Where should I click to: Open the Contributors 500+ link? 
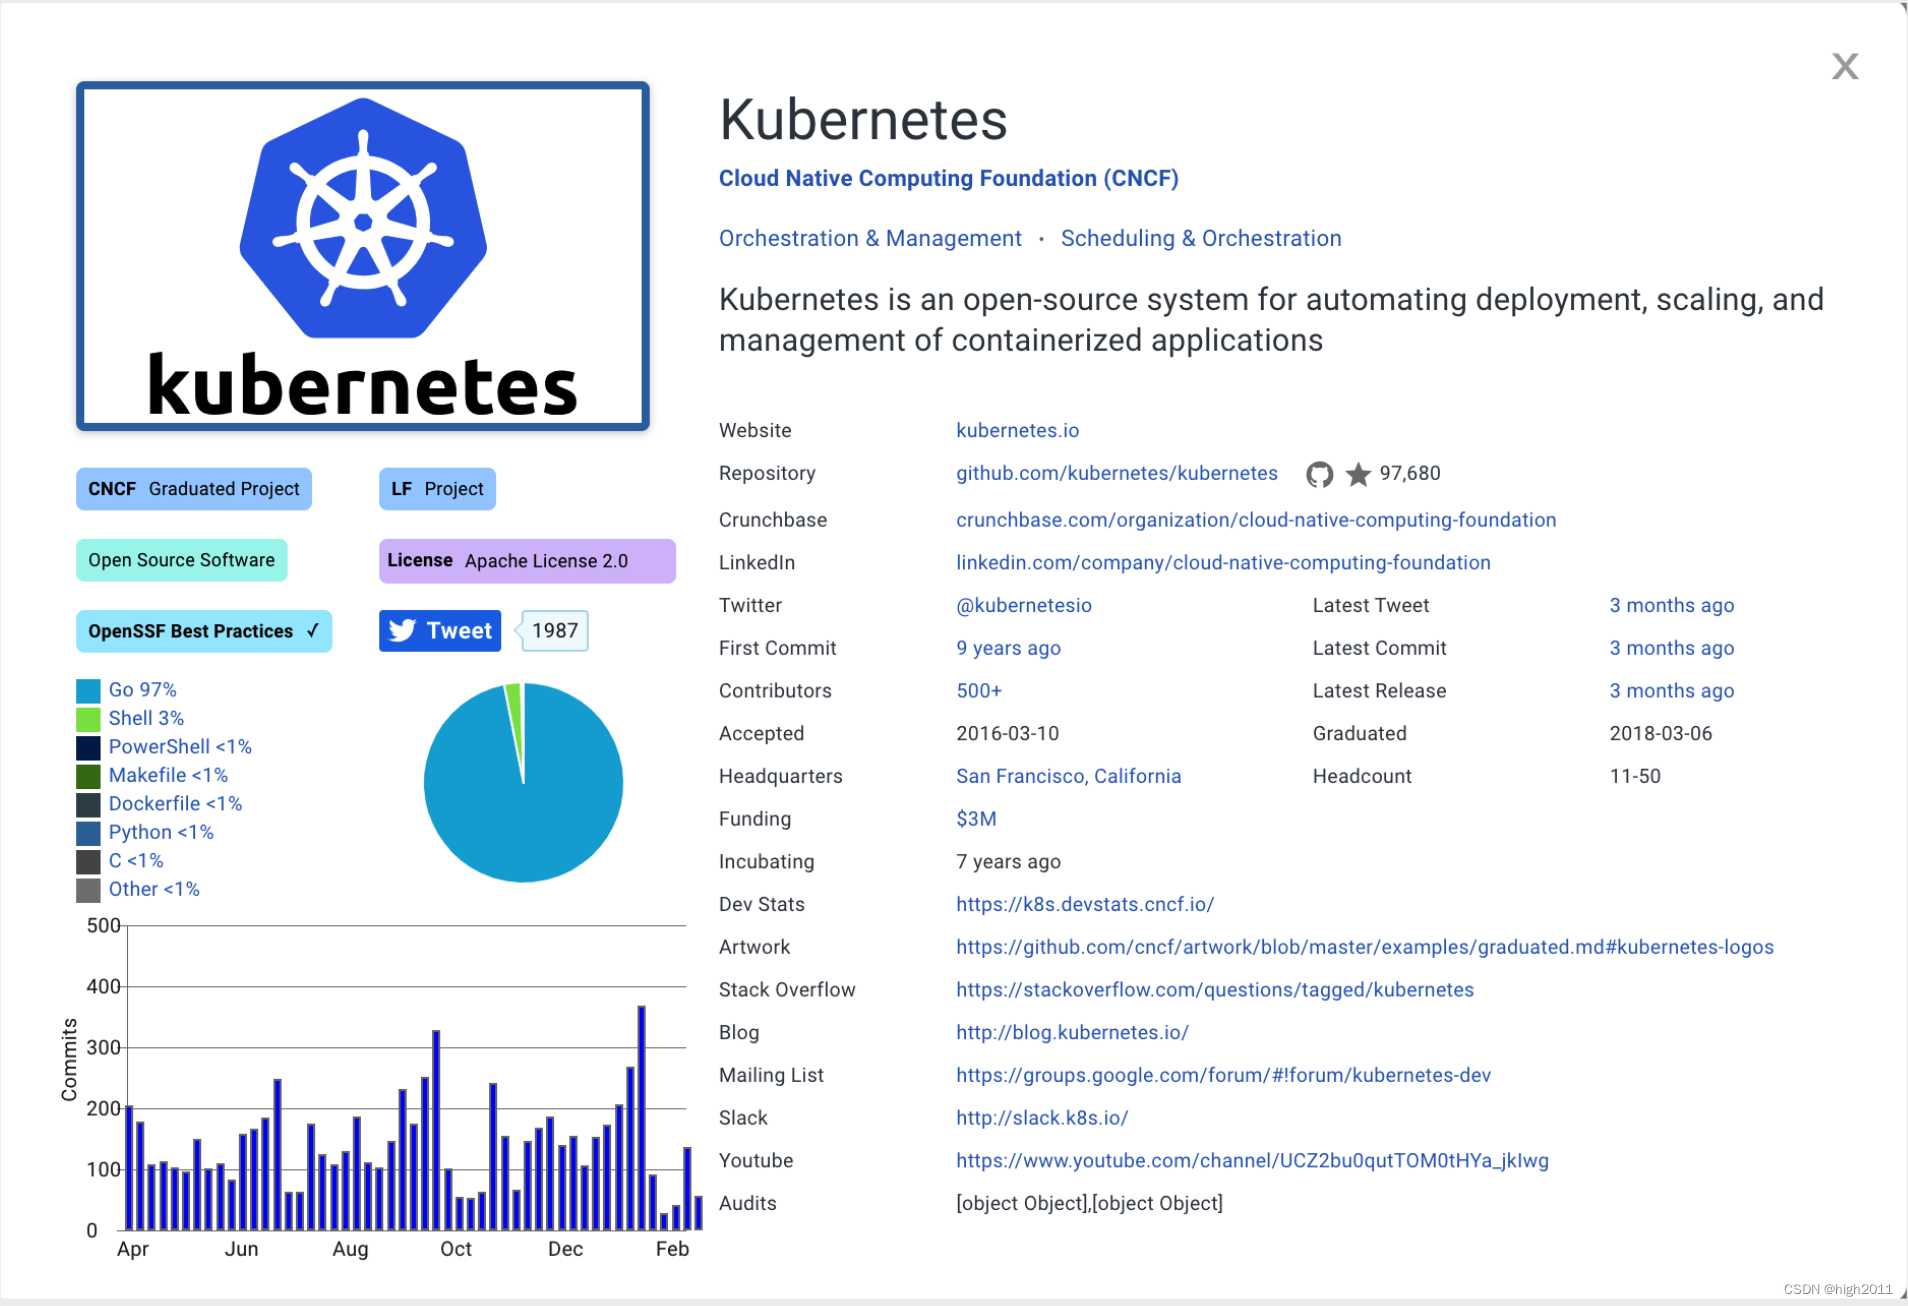[979, 691]
